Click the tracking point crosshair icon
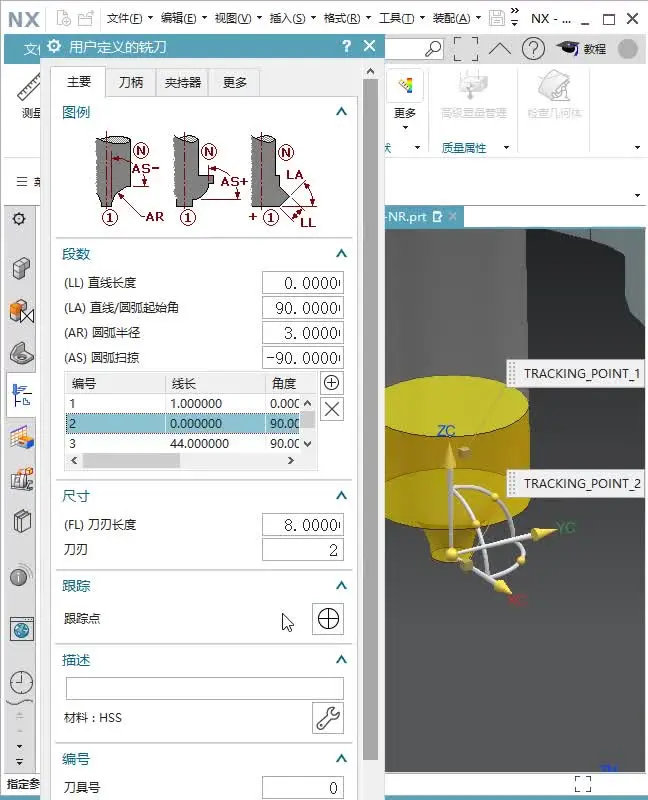The height and width of the screenshot is (800, 648). click(x=328, y=619)
